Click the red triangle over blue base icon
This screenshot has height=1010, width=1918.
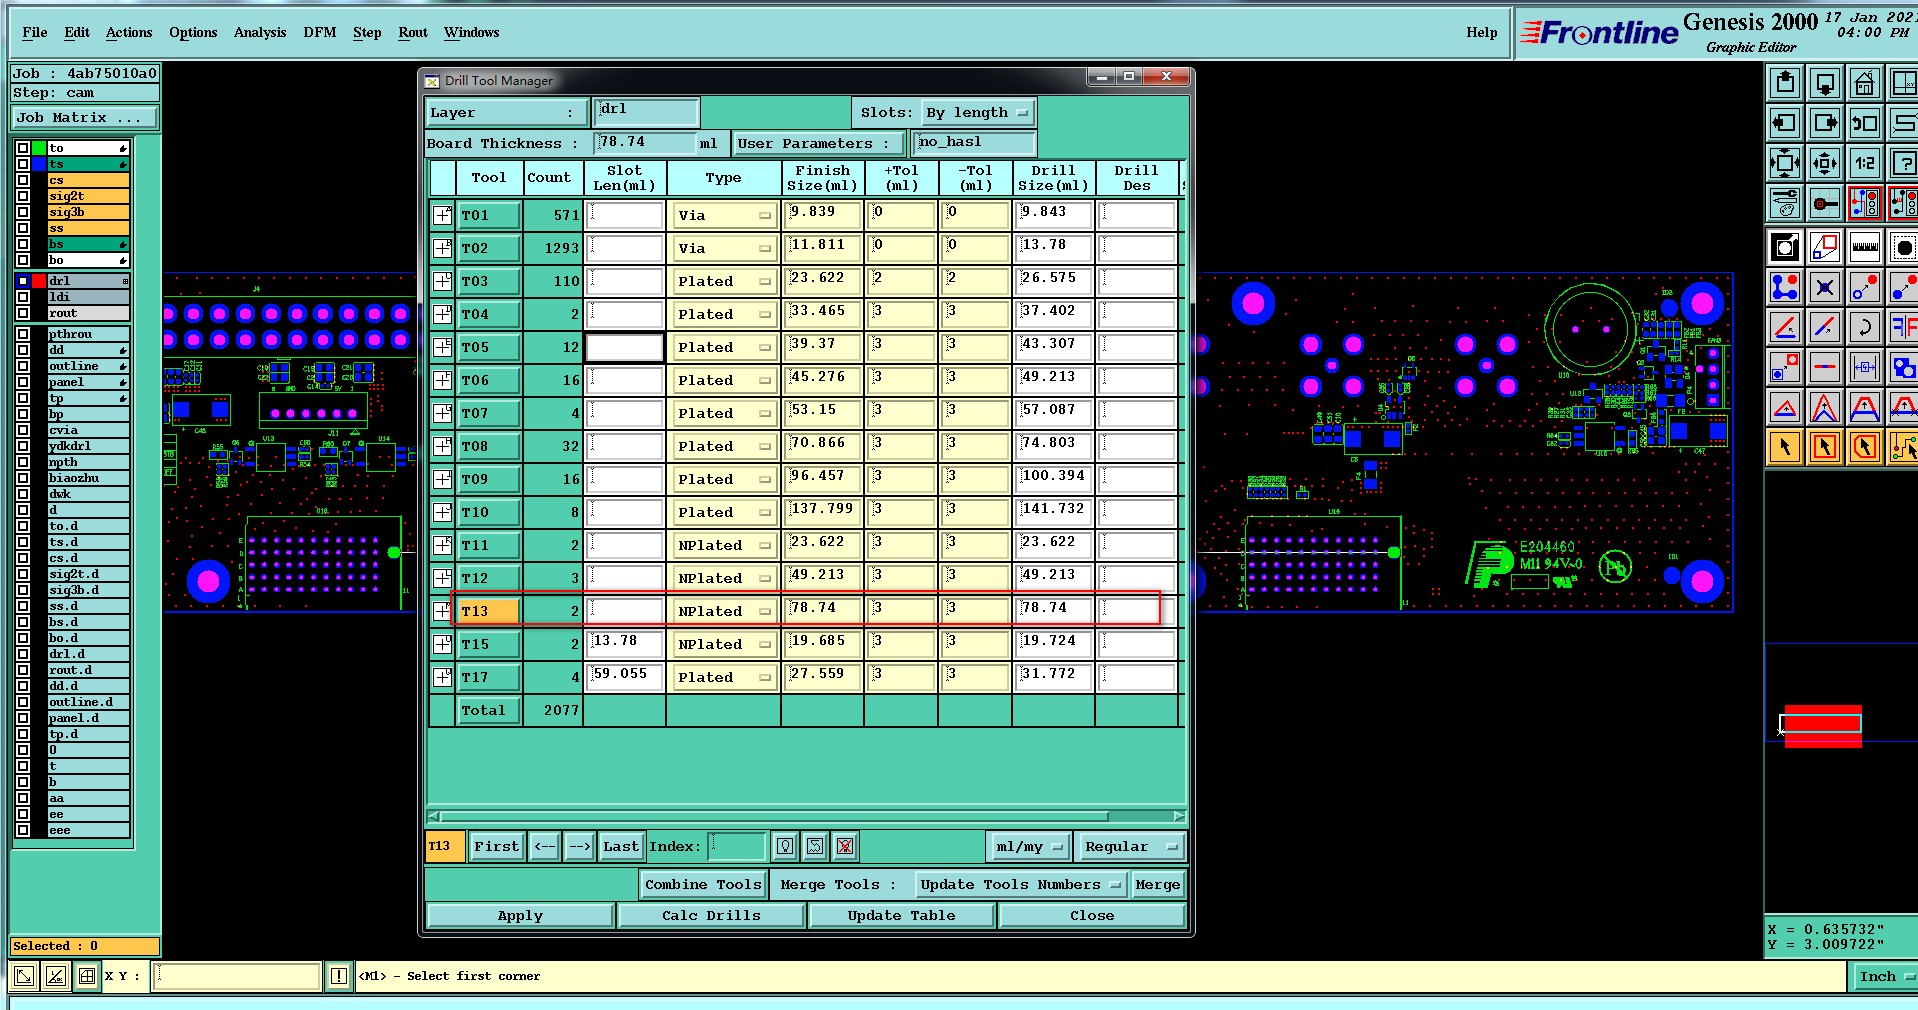point(1785,407)
